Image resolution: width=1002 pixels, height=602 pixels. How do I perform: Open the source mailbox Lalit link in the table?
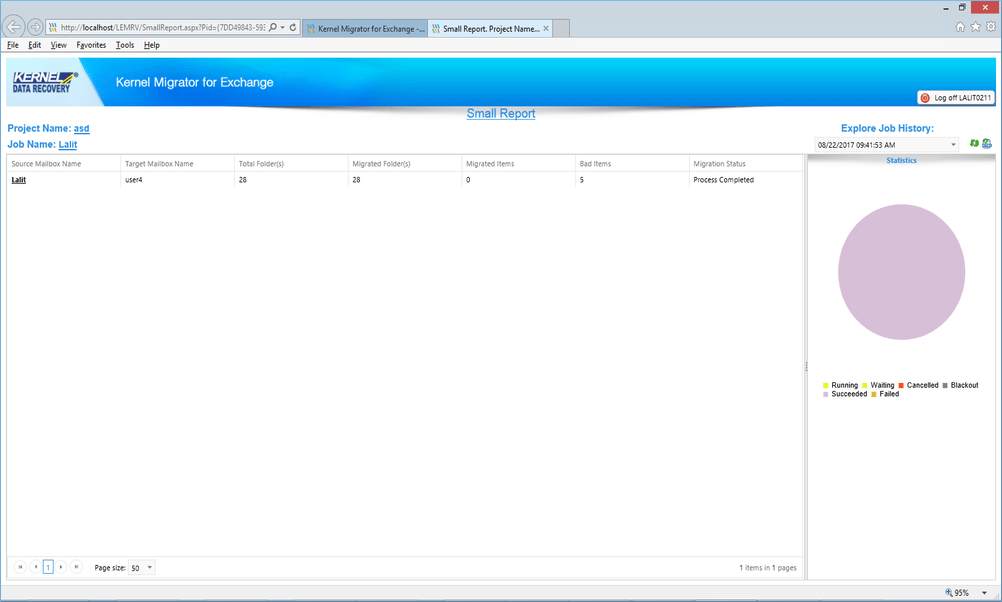click(19, 180)
